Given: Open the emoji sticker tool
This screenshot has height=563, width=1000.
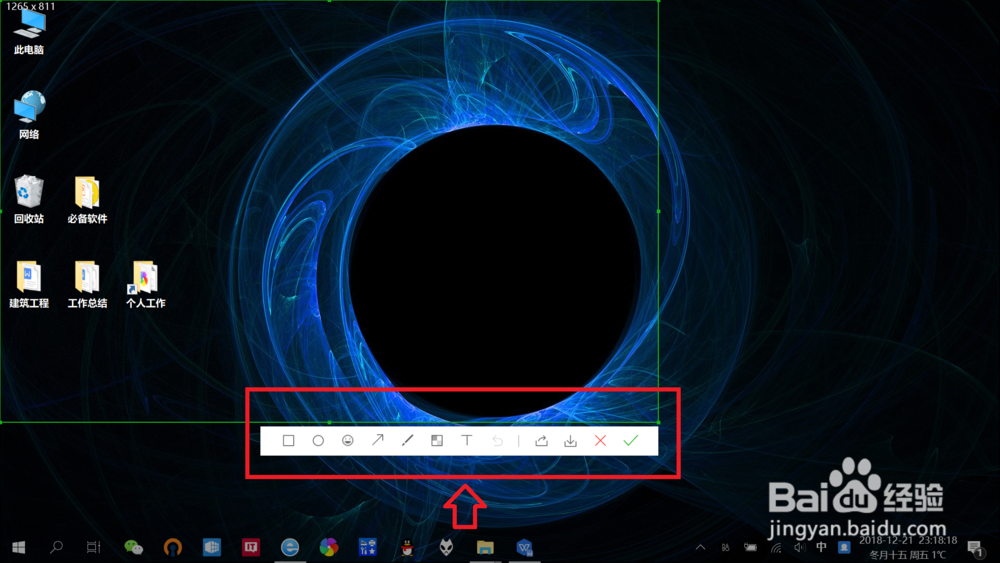Looking at the screenshot, I should pos(348,441).
